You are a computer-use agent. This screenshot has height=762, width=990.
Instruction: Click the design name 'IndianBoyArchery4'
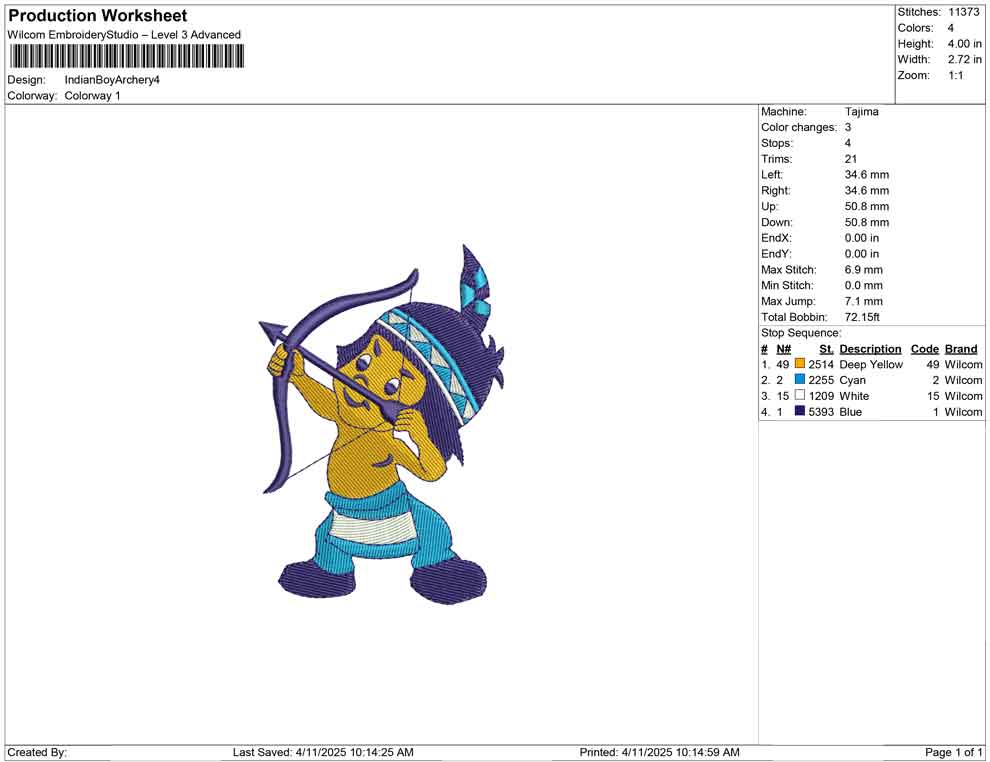[112, 80]
